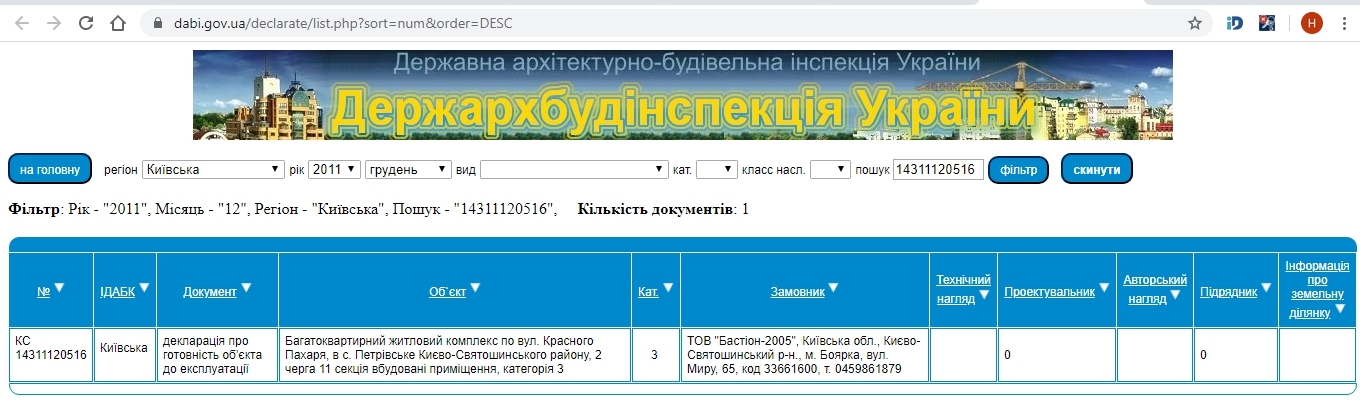Open the регіон dropdown showing Київська
Viewport: 1360px width, 405px height.
pos(214,170)
